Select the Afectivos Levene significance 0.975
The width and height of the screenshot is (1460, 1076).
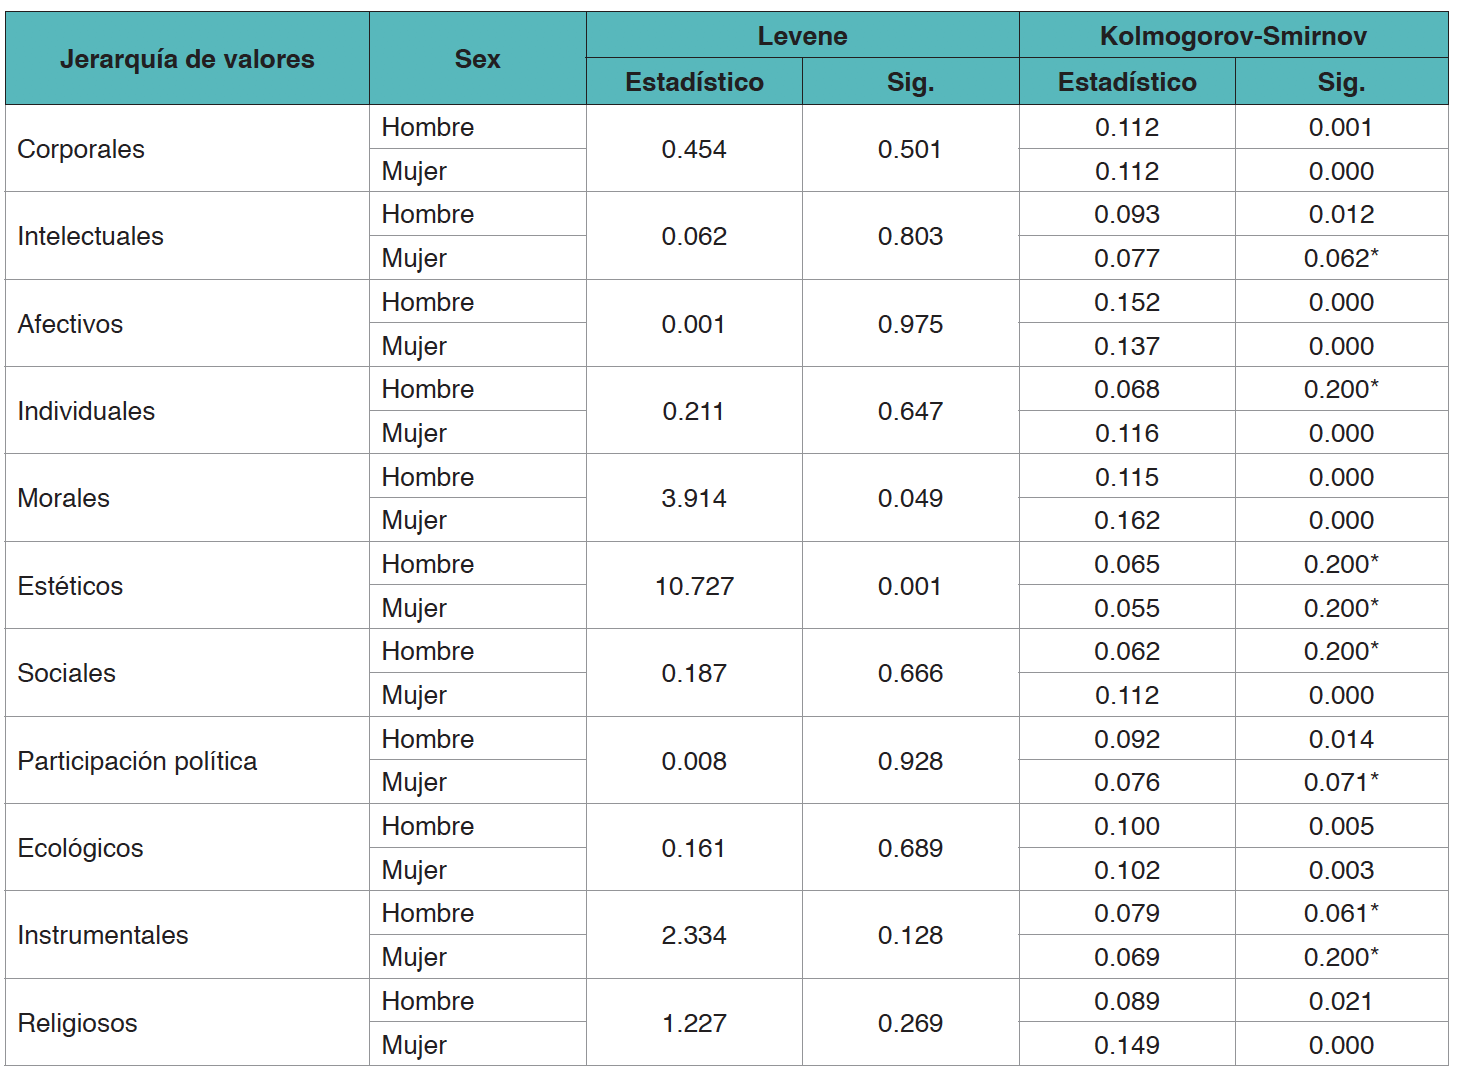910,324
